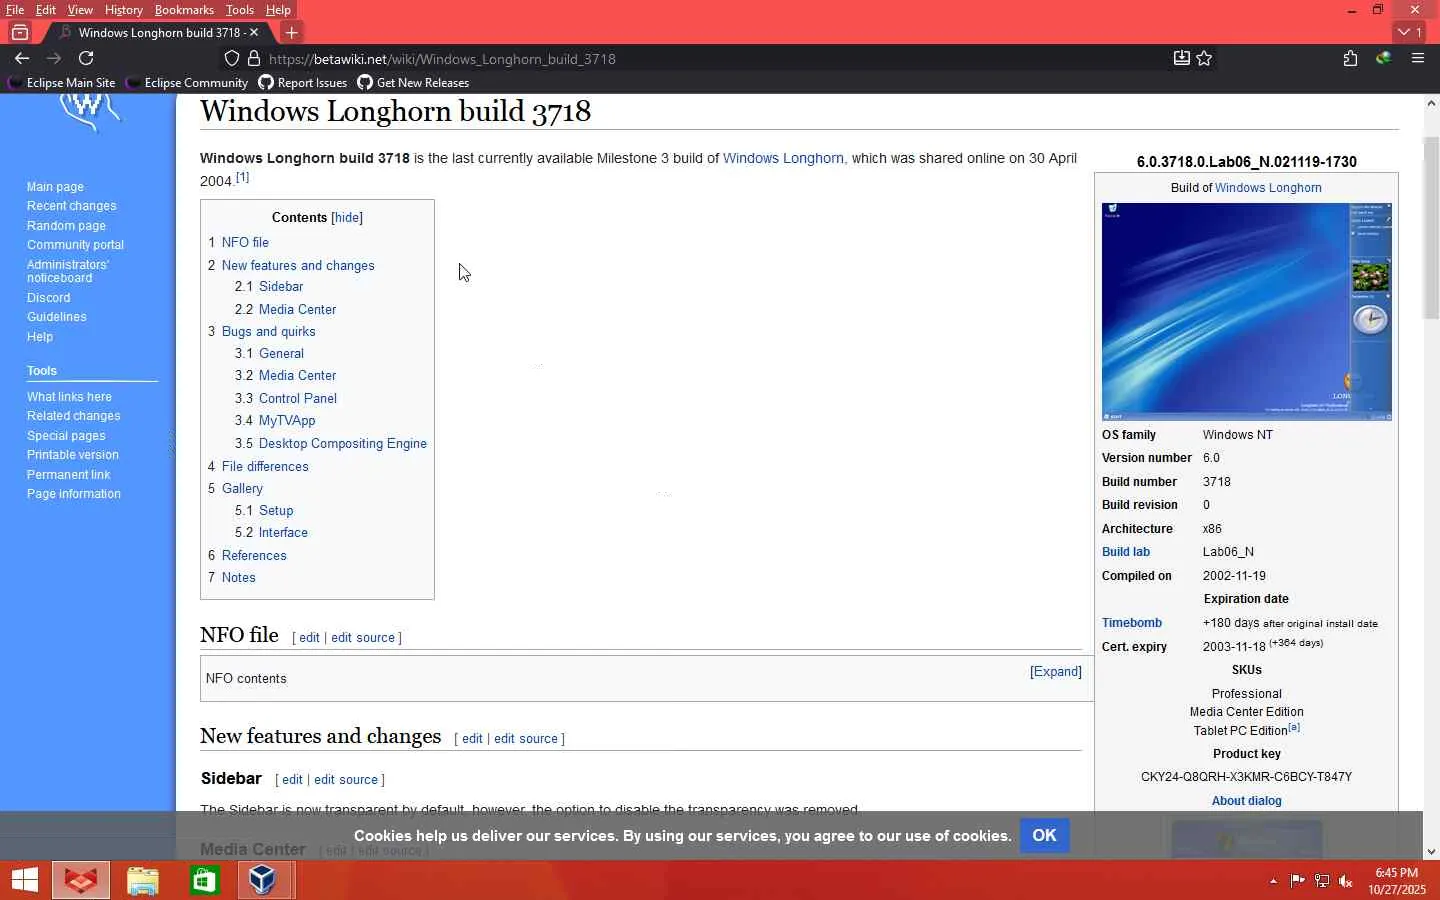Jump to File differences in contents
The width and height of the screenshot is (1440, 900).
(x=265, y=466)
